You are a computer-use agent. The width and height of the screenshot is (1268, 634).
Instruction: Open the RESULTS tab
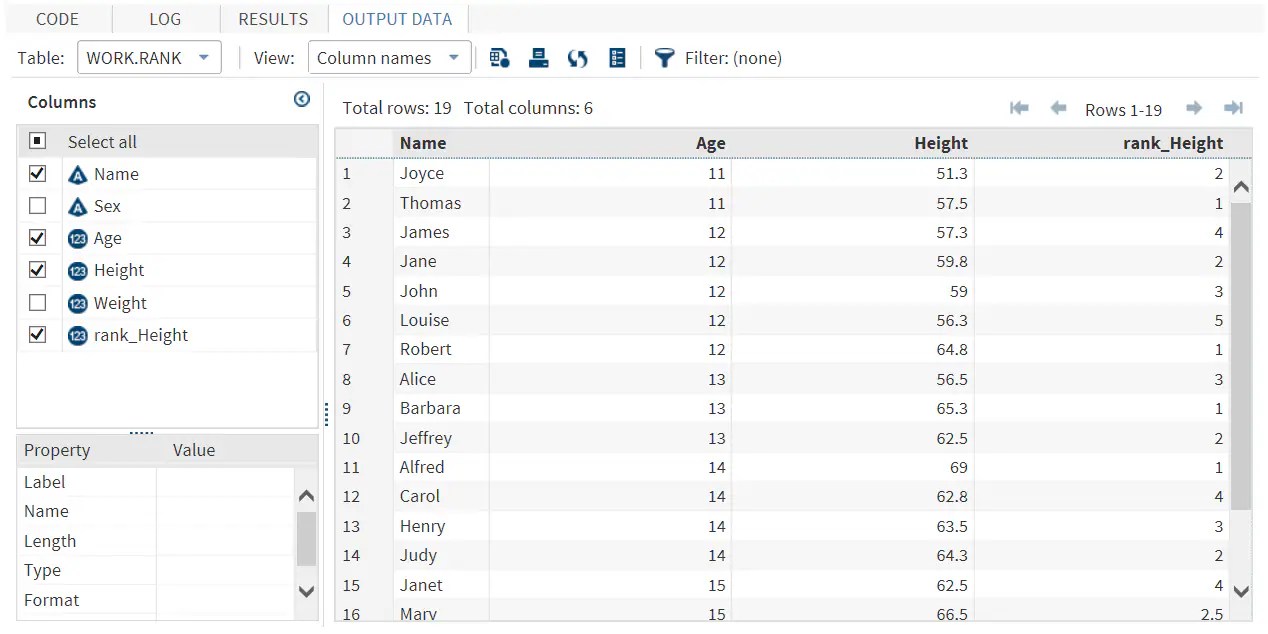pyautogui.click(x=273, y=19)
